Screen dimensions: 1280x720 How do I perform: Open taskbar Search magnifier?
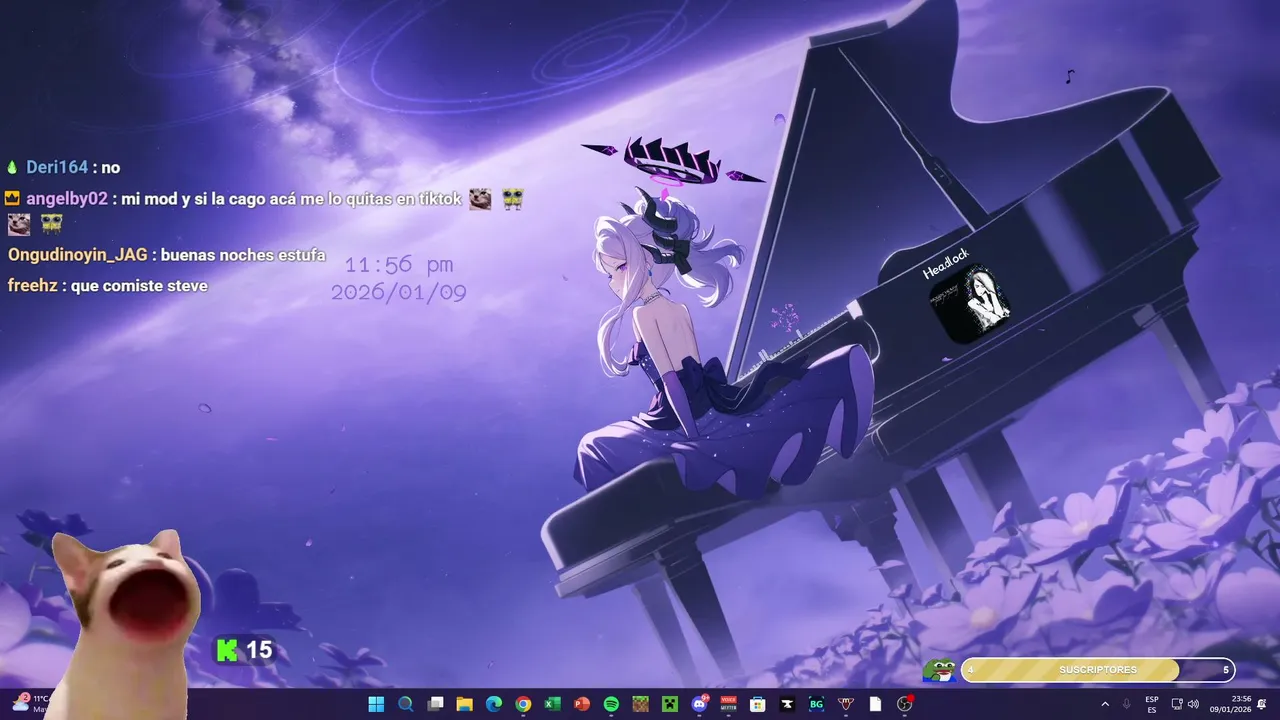coord(405,704)
